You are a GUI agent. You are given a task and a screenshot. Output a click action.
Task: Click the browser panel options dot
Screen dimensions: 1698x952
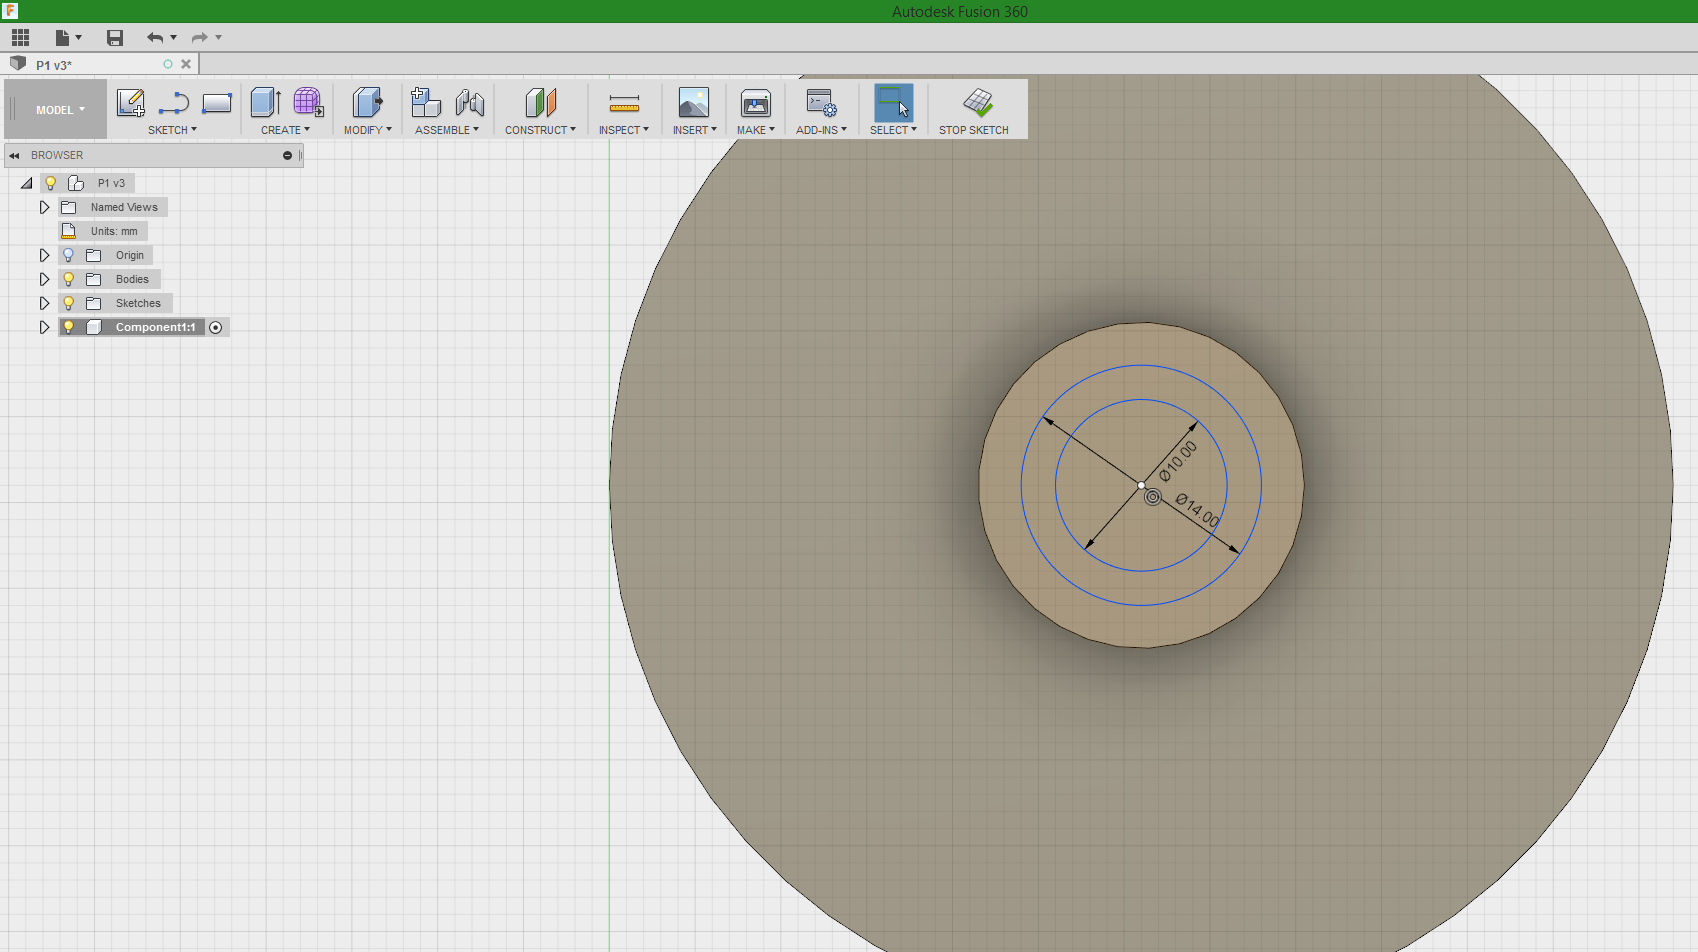pyautogui.click(x=287, y=156)
